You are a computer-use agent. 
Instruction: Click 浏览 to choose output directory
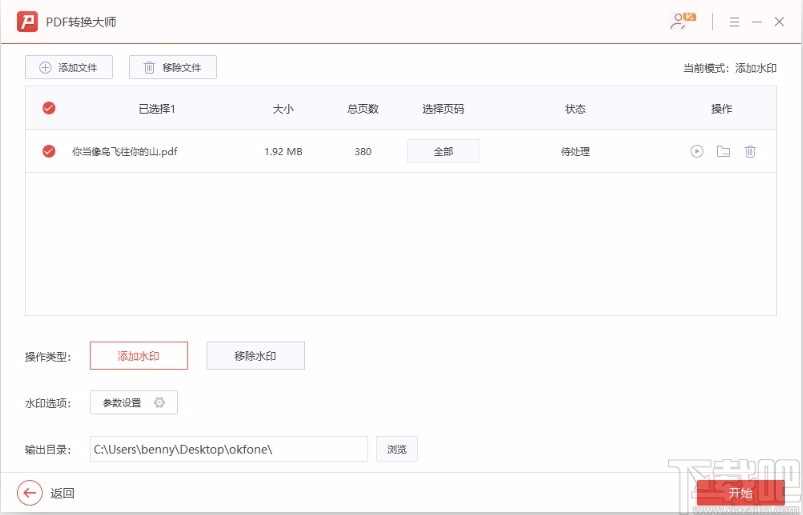(x=397, y=450)
